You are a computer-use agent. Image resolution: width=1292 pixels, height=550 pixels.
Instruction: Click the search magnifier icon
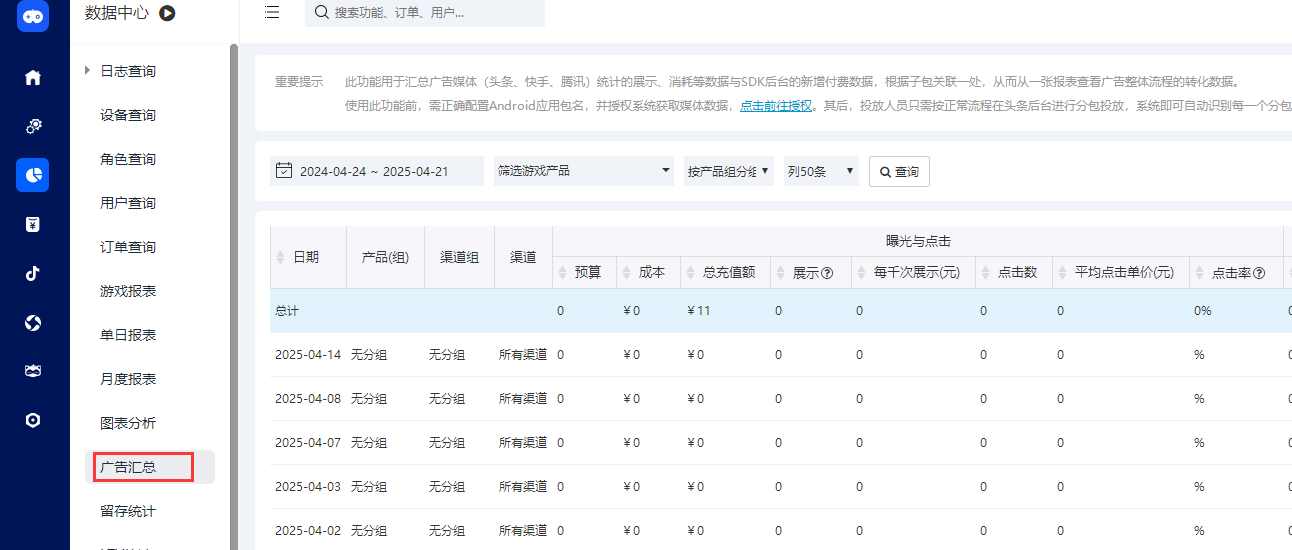tap(322, 13)
